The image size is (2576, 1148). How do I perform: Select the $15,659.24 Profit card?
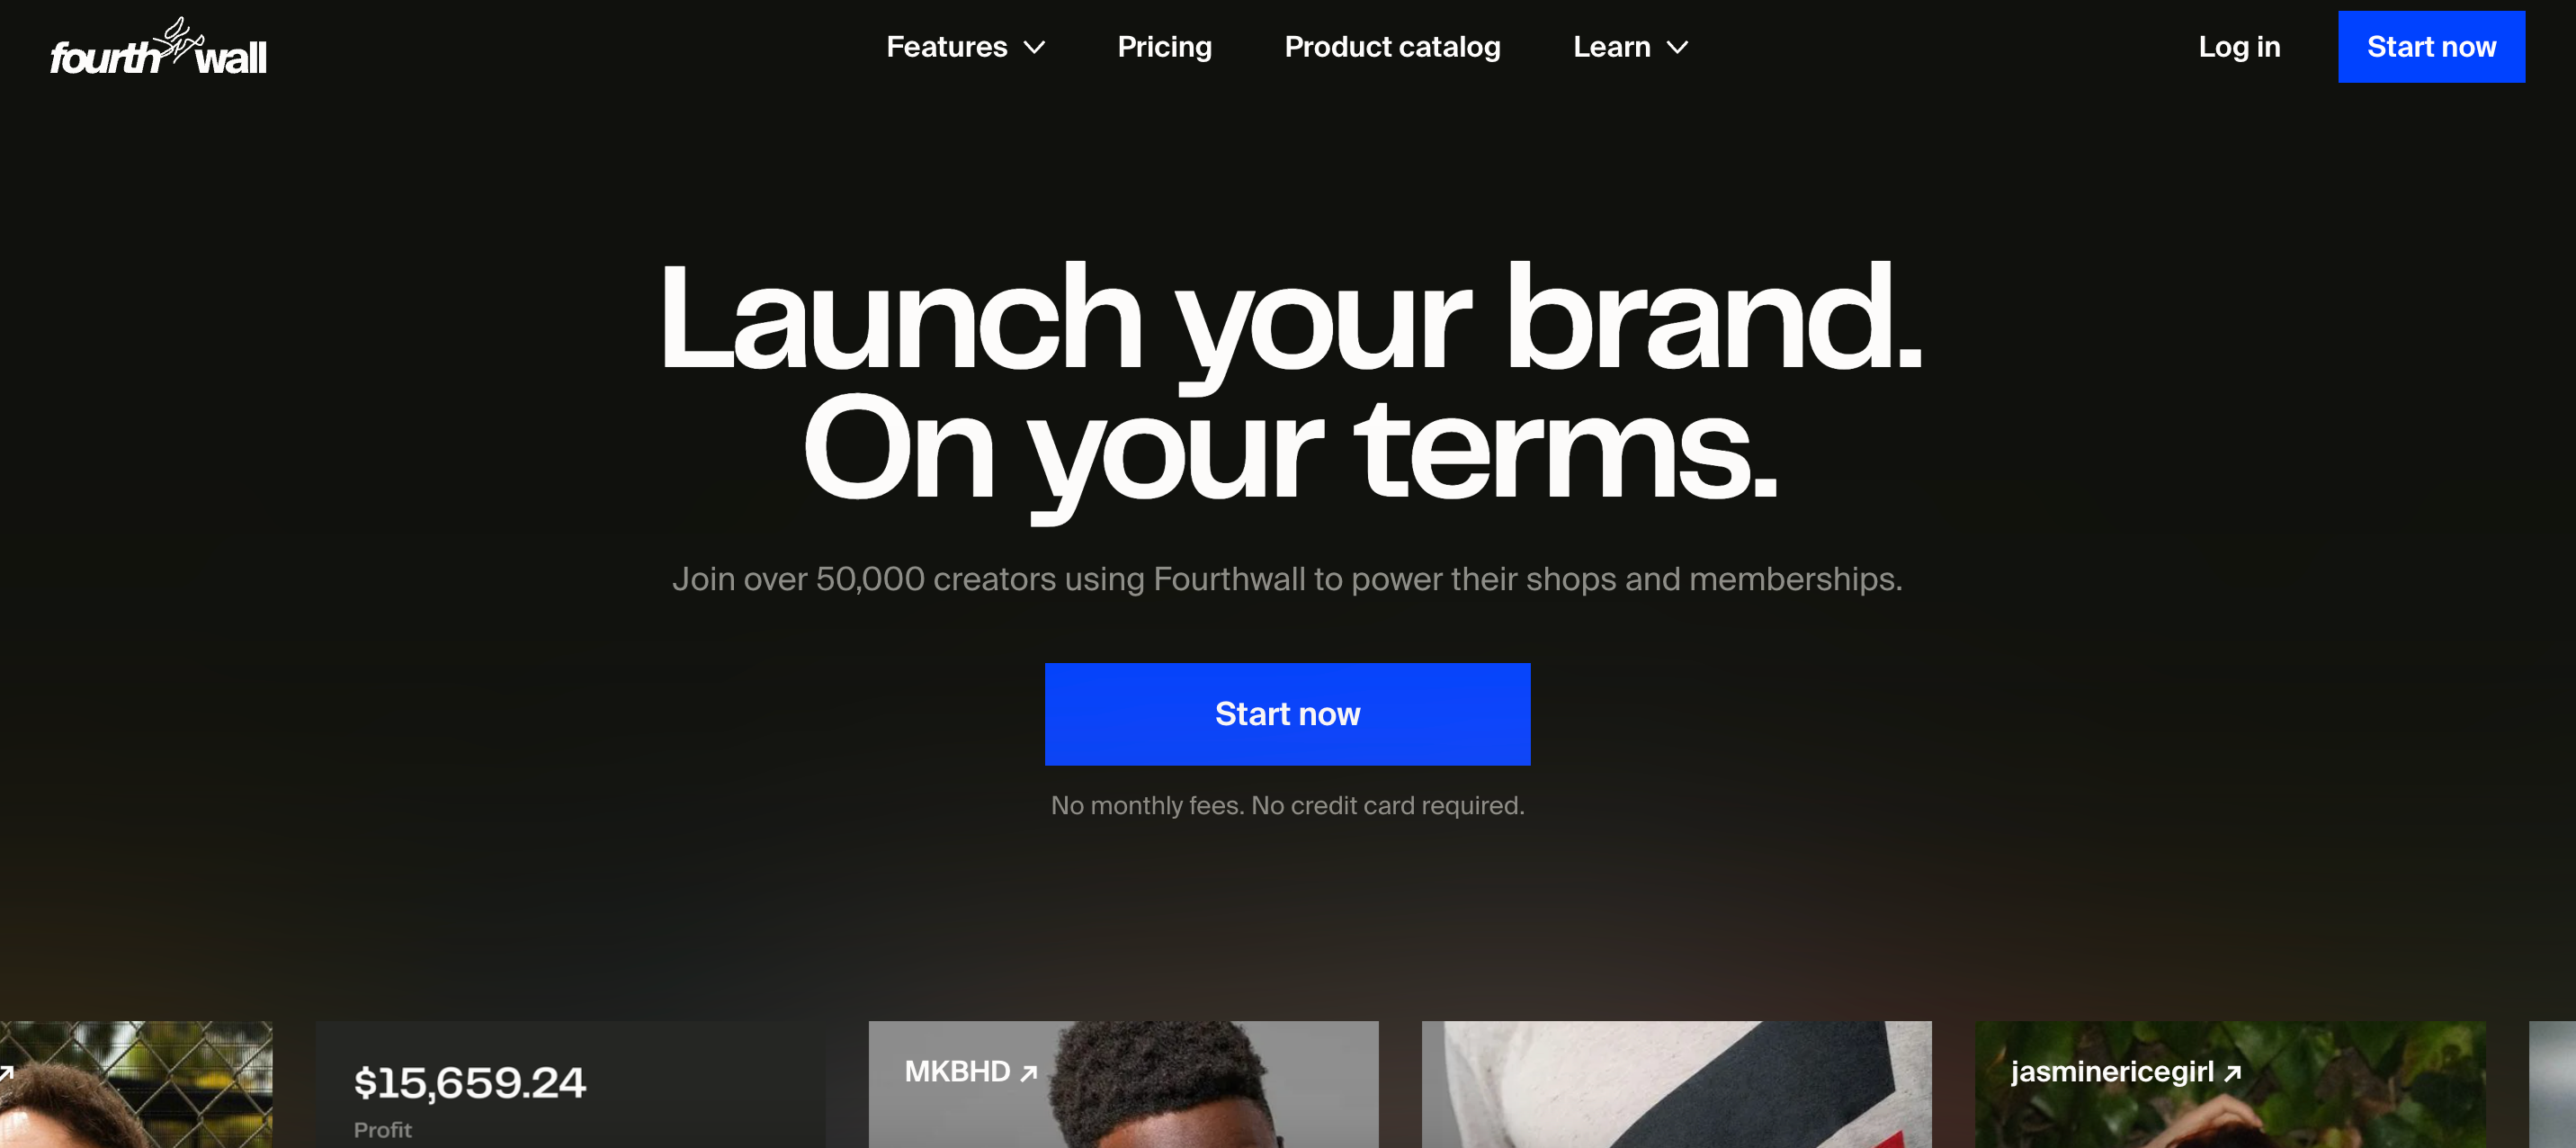(570, 1085)
